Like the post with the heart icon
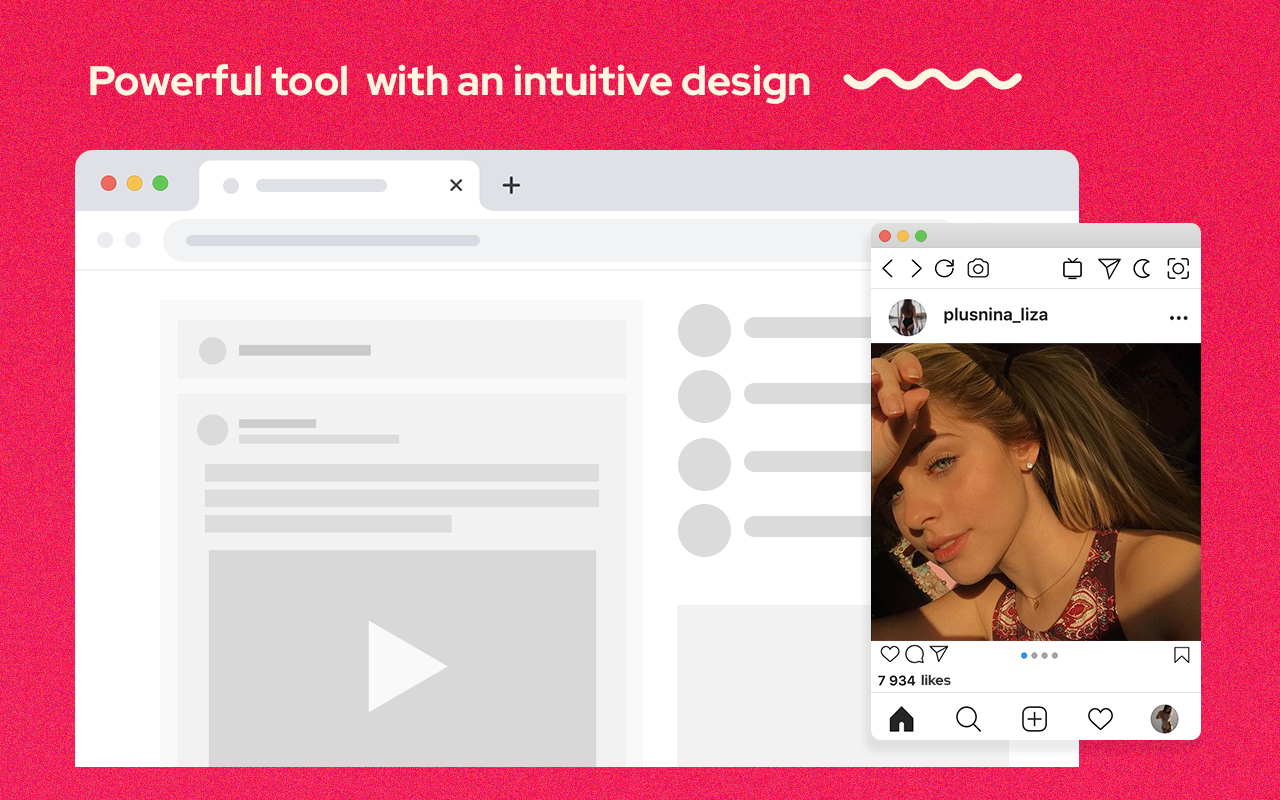Screen dimensions: 1280x800 pyautogui.click(x=890, y=654)
